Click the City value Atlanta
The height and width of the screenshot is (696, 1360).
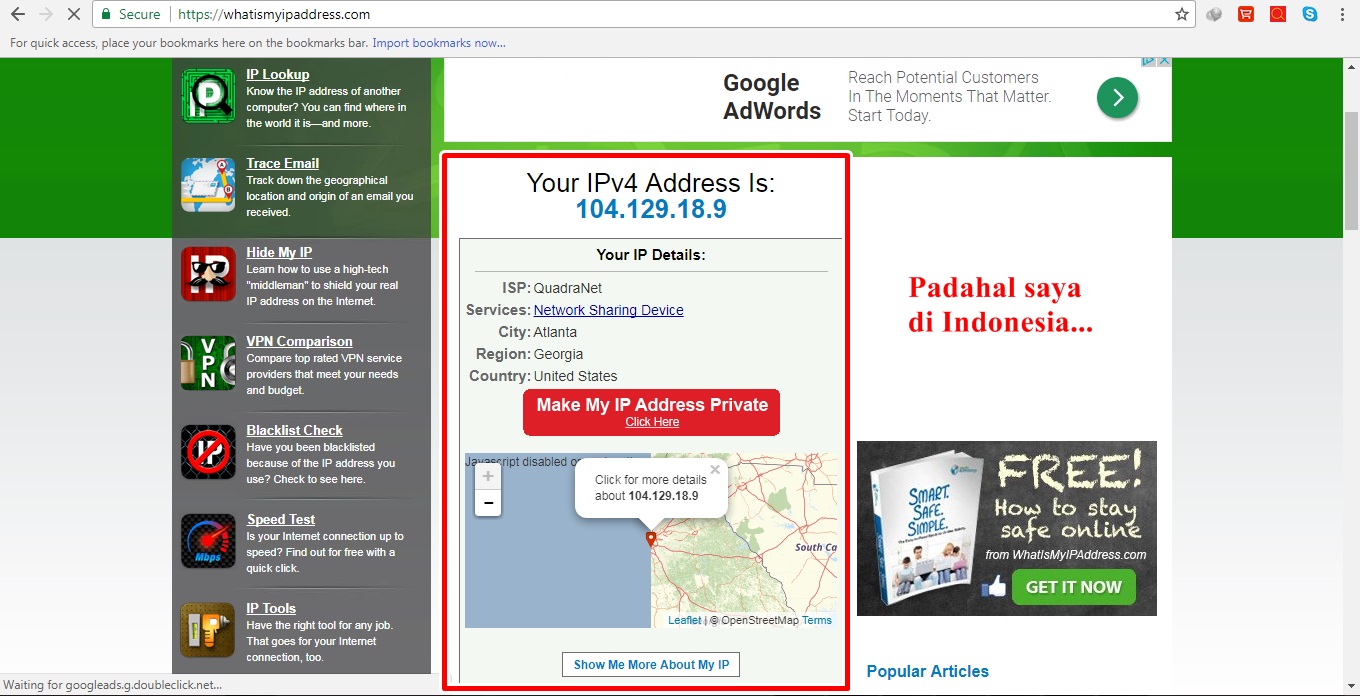555,332
